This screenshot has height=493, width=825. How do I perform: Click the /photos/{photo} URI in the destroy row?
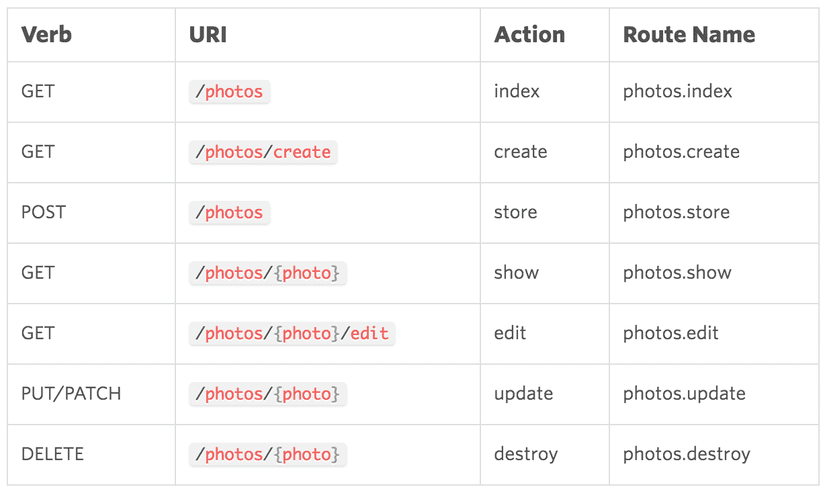point(267,454)
